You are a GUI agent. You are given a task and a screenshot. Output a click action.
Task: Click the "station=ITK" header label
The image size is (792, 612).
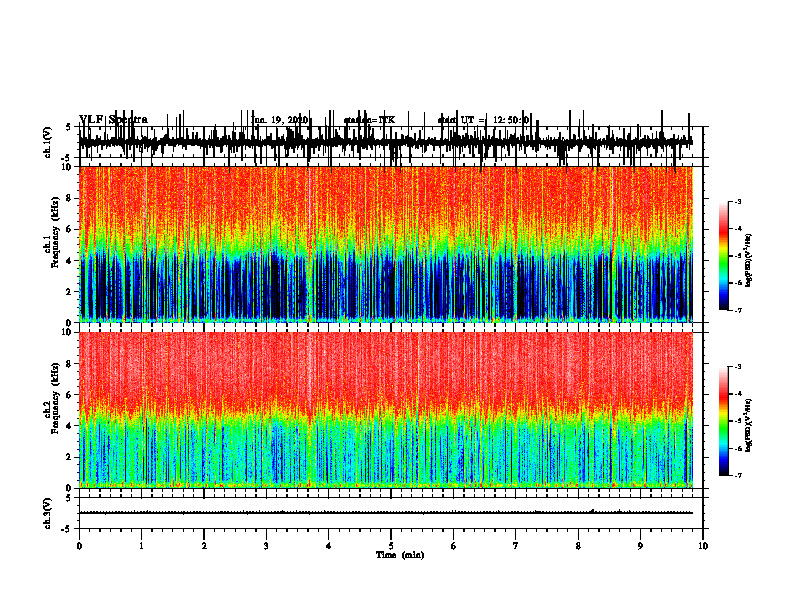[x=369, y=120]
